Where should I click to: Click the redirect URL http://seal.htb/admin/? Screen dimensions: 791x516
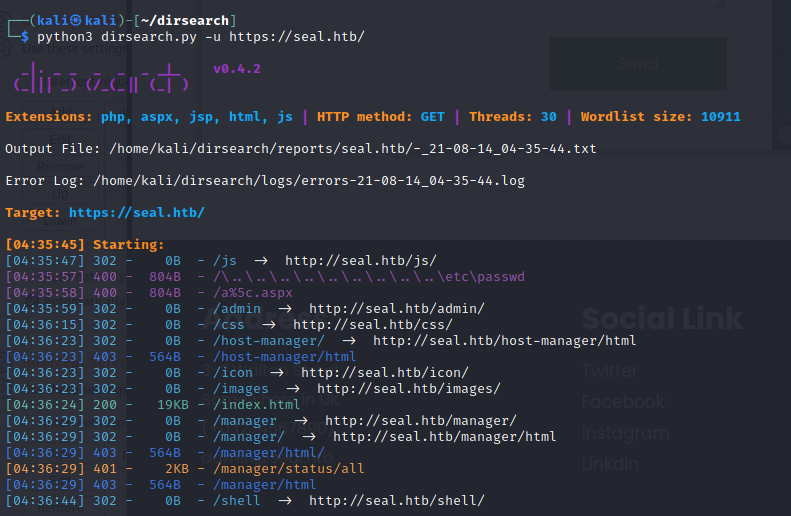coord(396,309)
